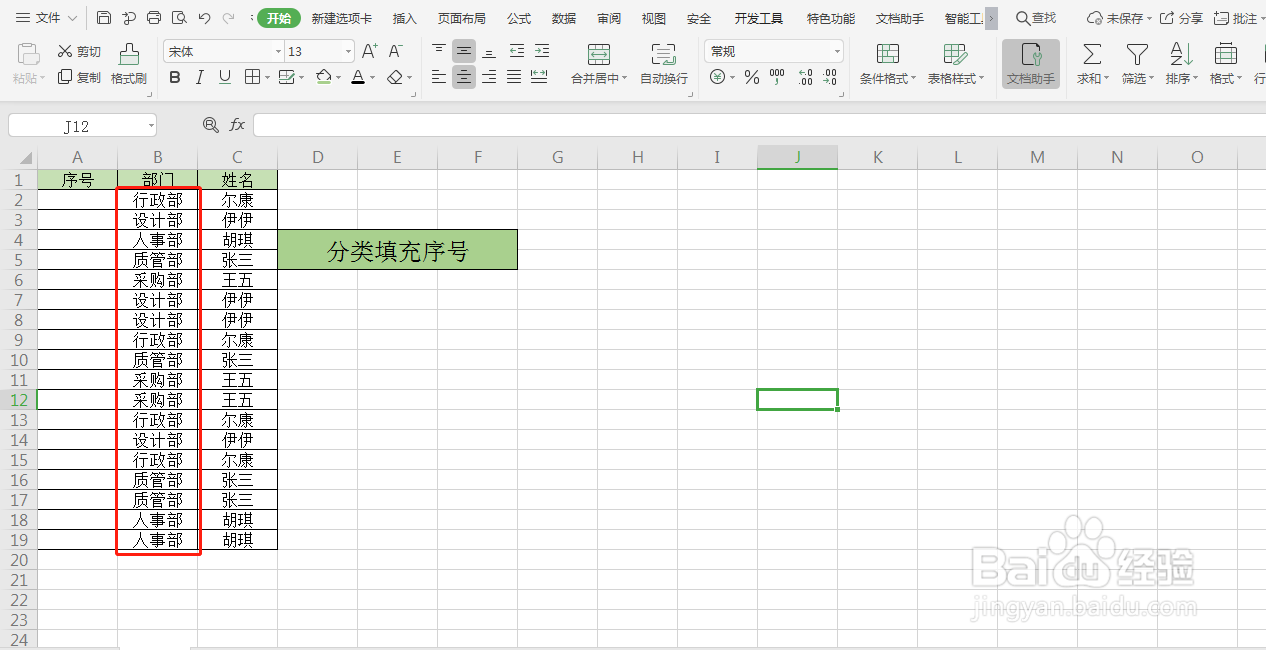Apply justified alignment icon
1266x650 pixels.
click(514, 77)
